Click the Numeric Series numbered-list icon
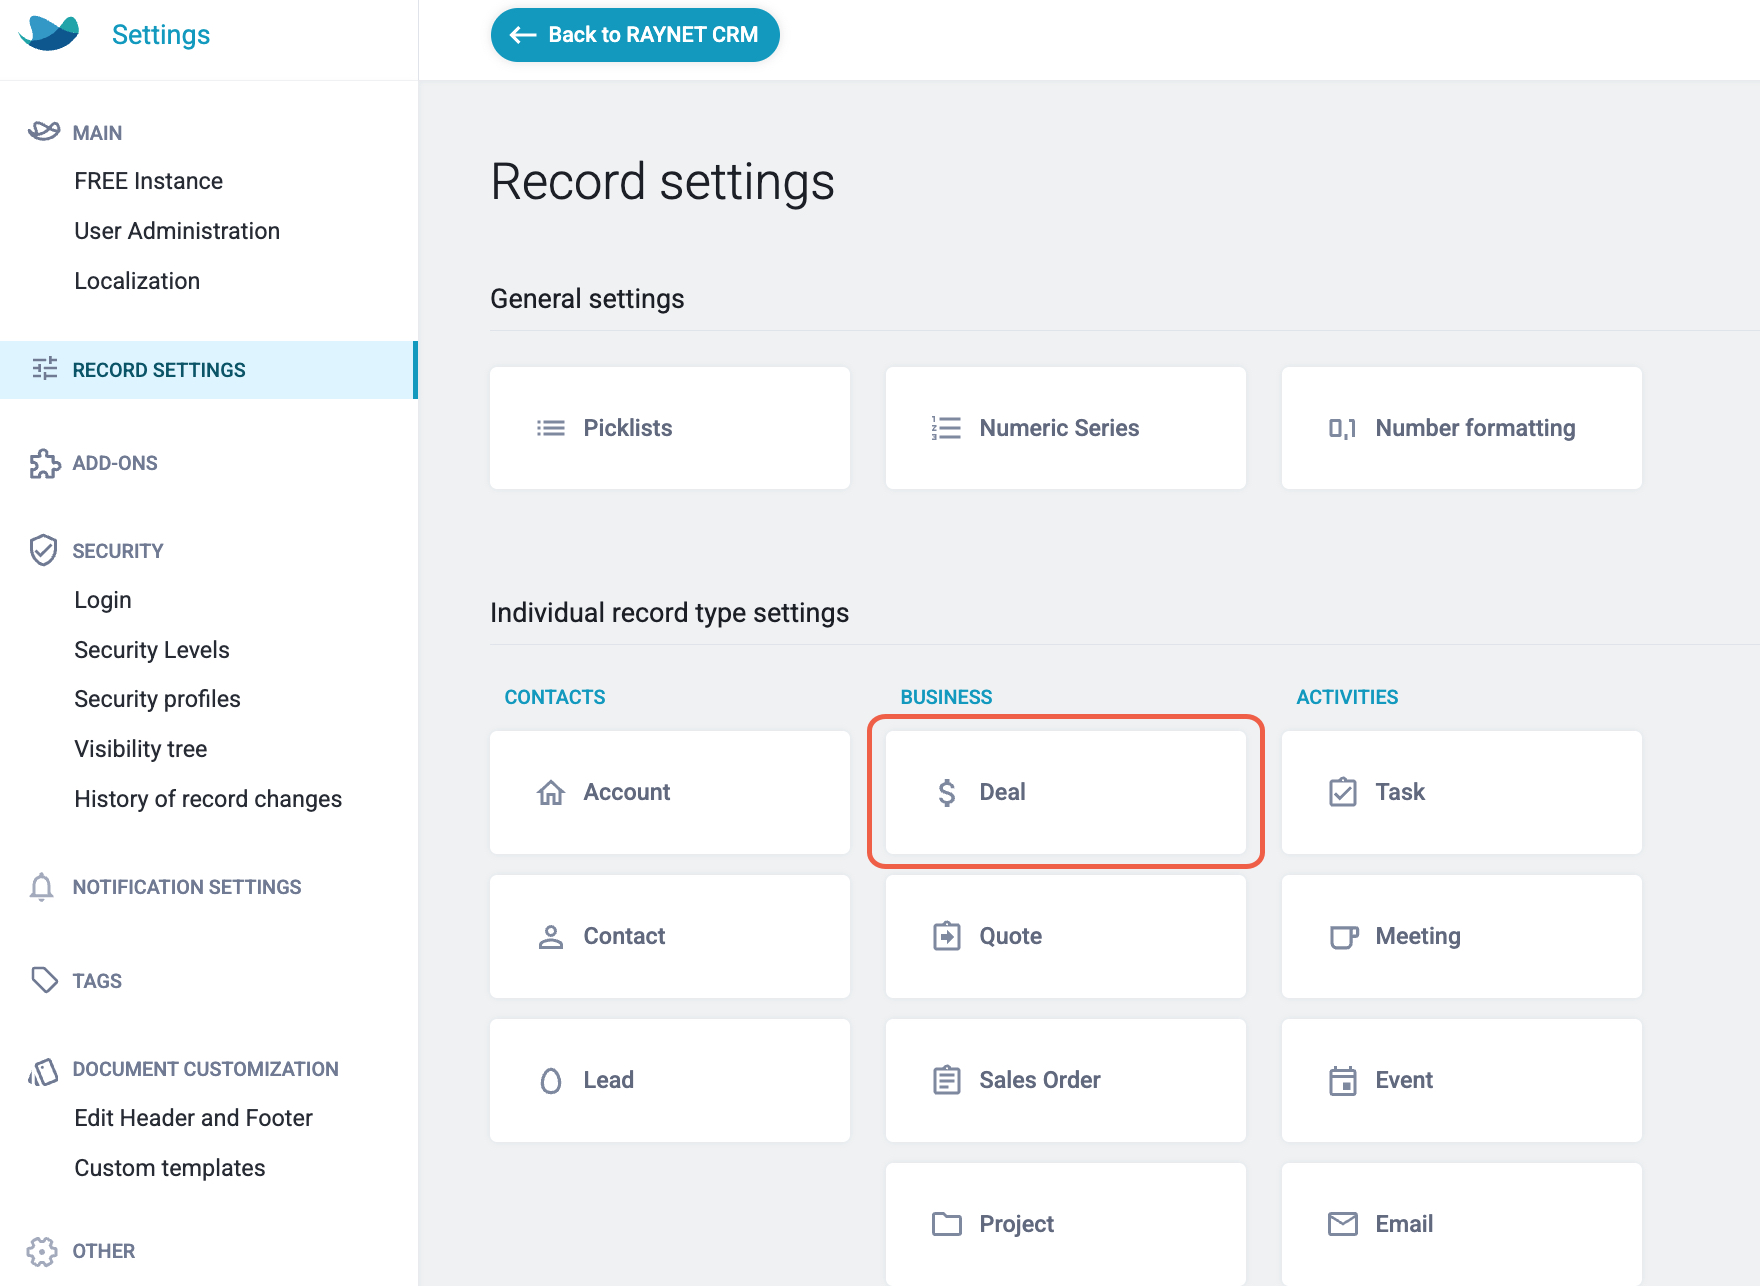This screenshot has width=1760, height=1286. point(946,428)
